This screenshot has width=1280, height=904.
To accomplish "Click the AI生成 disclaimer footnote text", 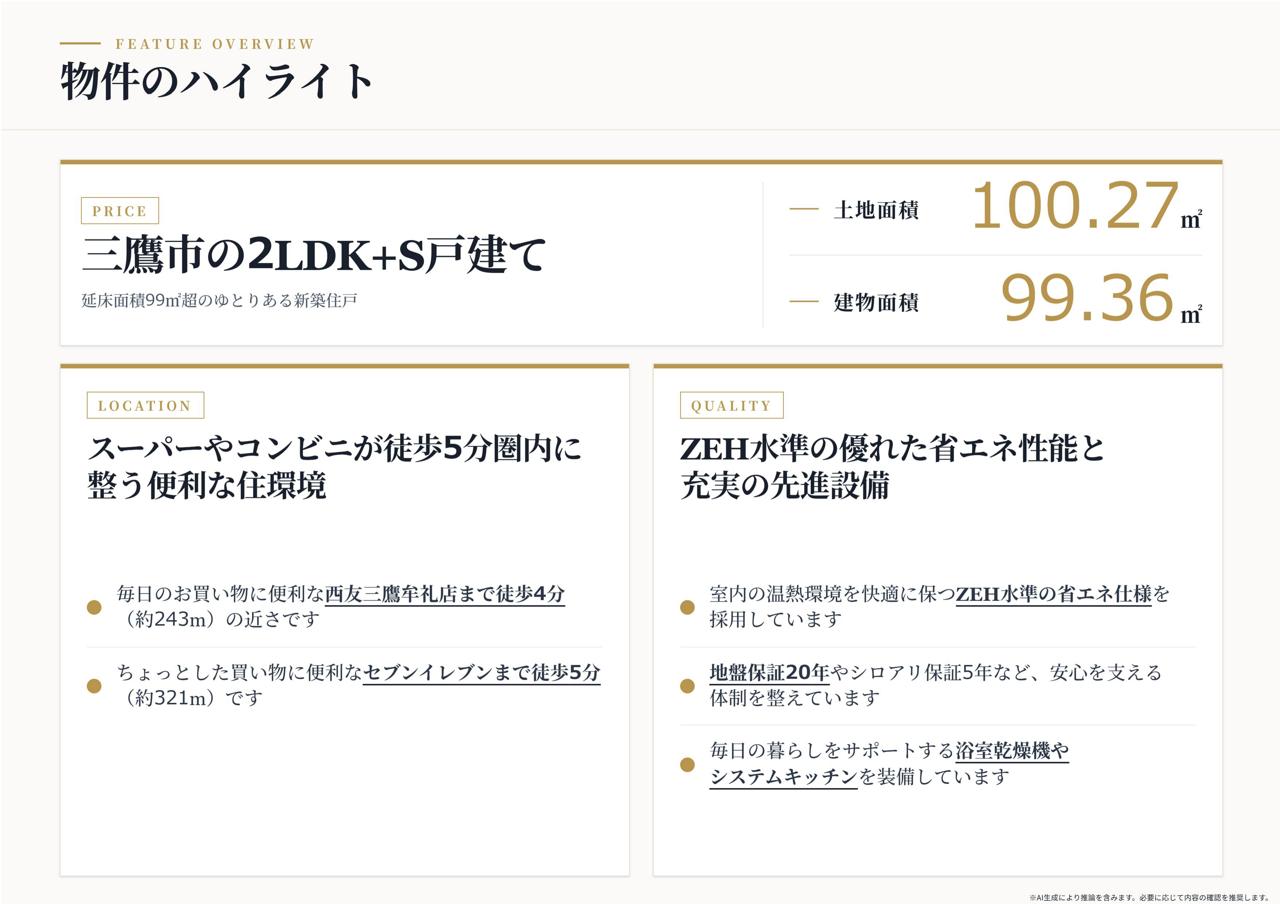I will point(1149,898).
